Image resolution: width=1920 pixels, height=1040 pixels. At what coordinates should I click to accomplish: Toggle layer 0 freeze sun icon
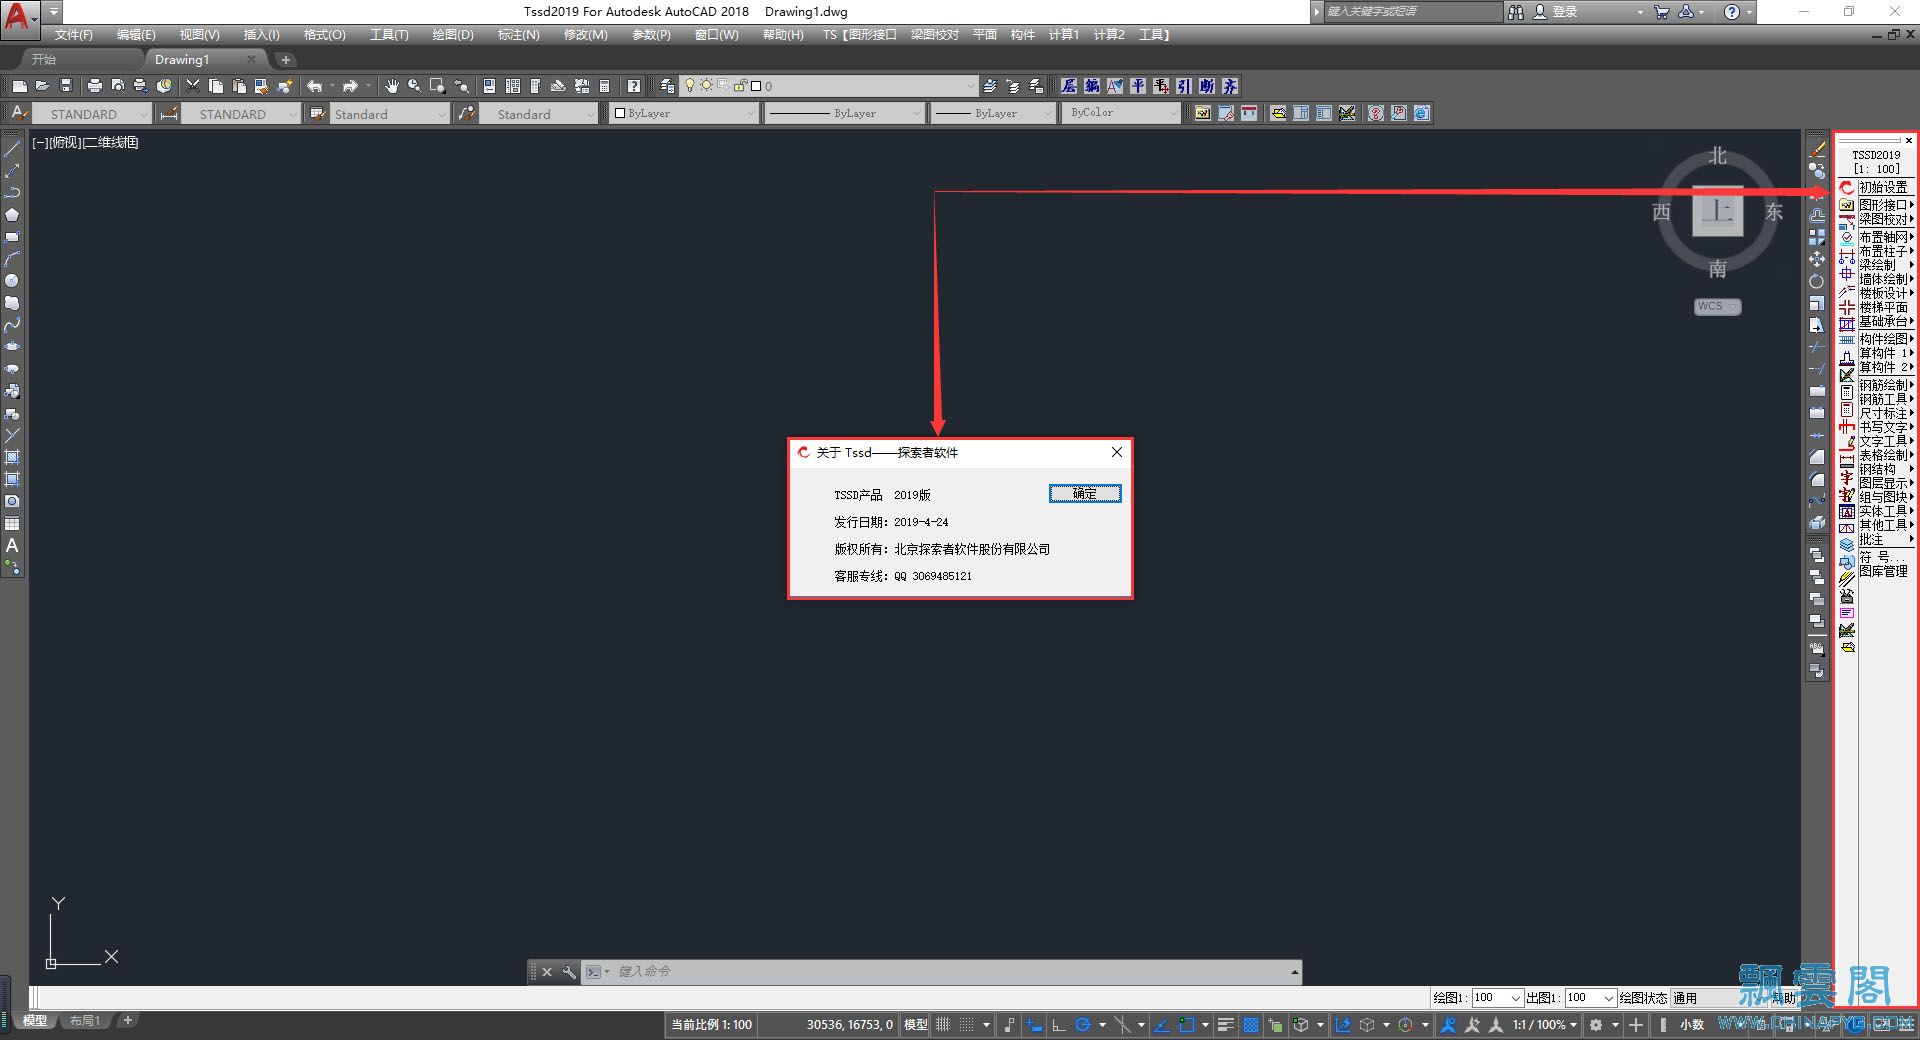(x=706, y=86)
